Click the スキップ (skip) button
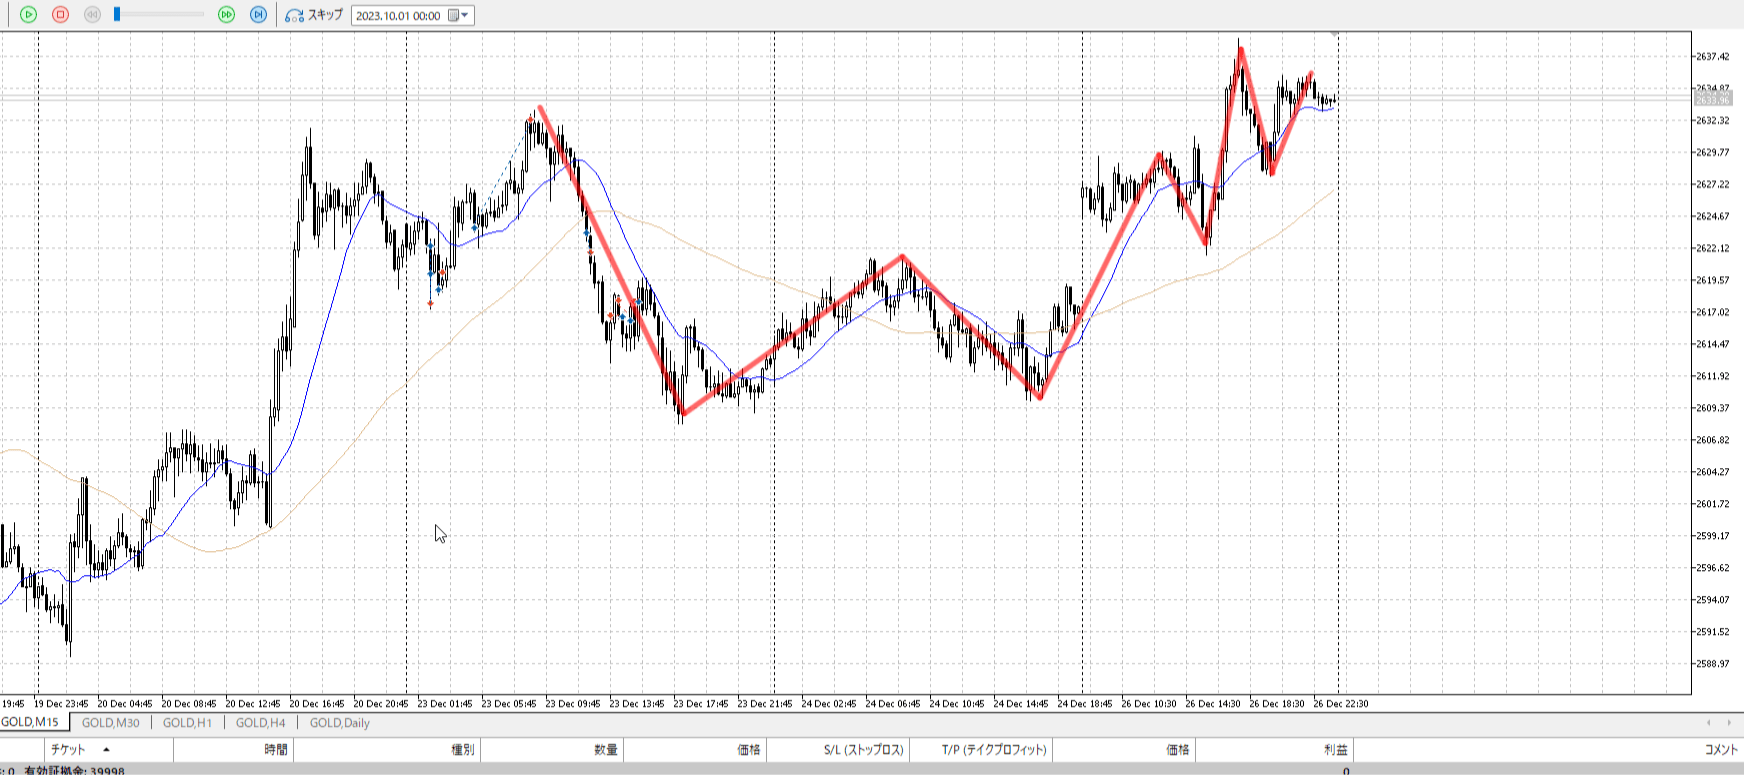 pos(314,15)
